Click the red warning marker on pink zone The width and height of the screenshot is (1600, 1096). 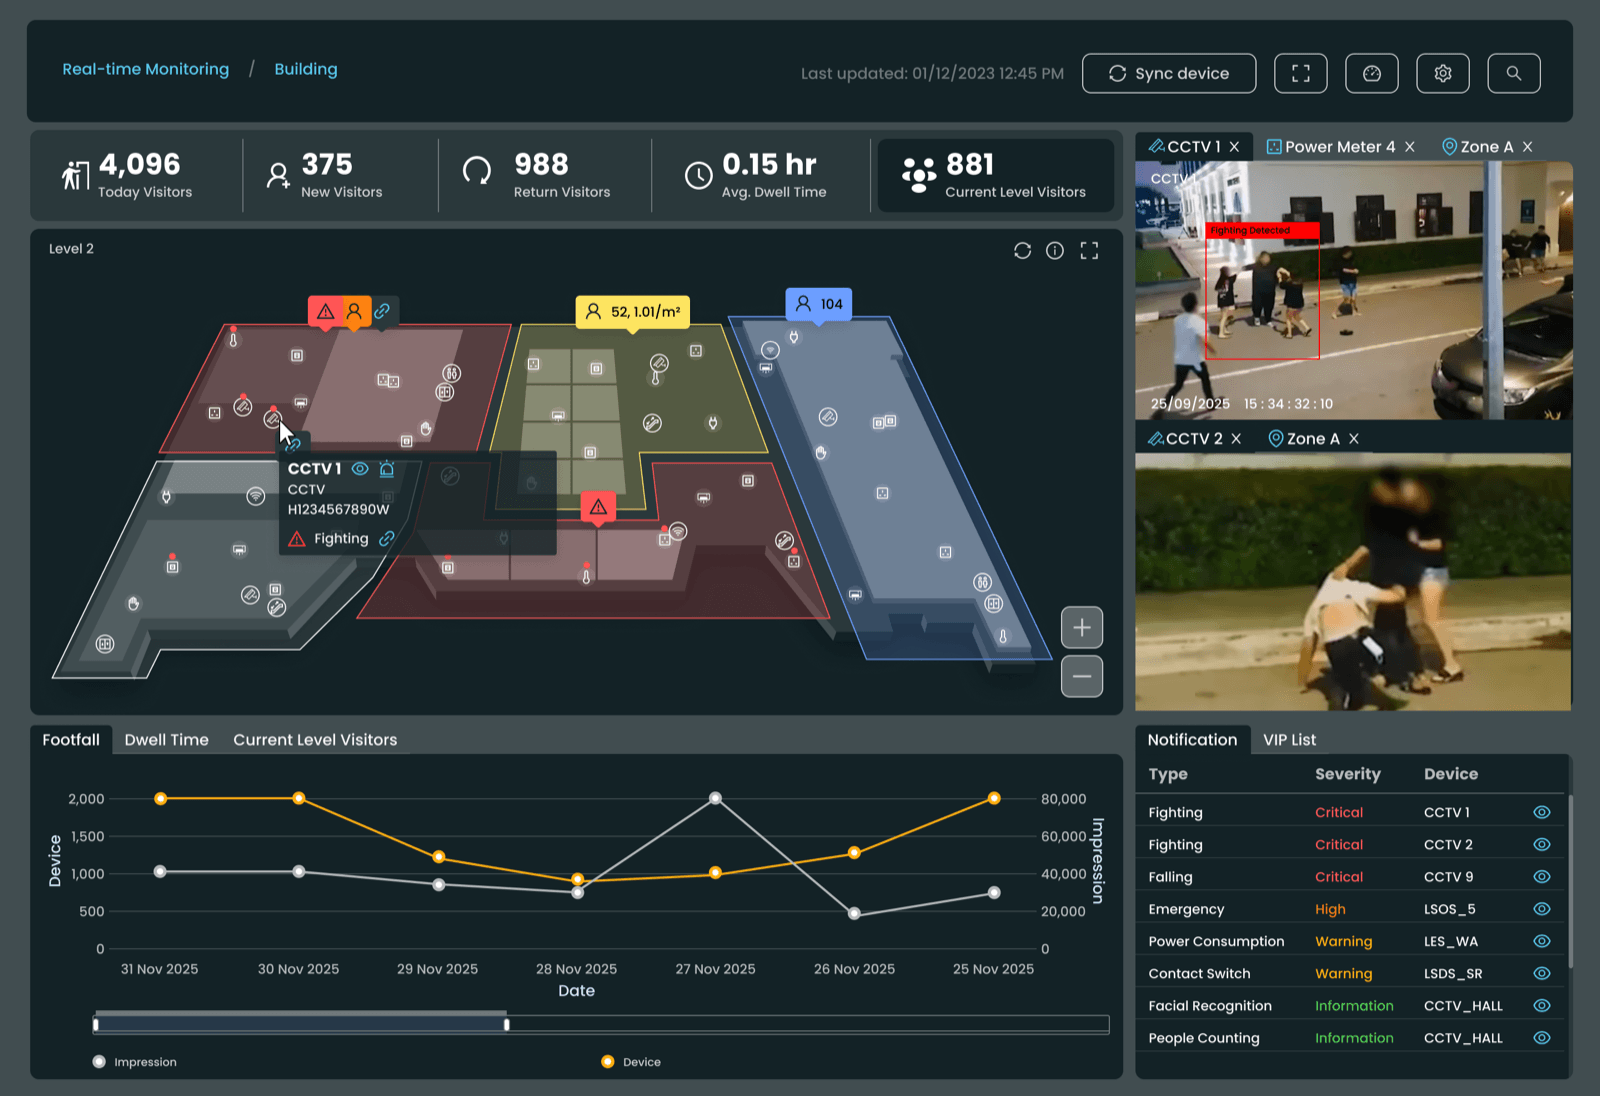pyautogui.click(x=325, y=312)
